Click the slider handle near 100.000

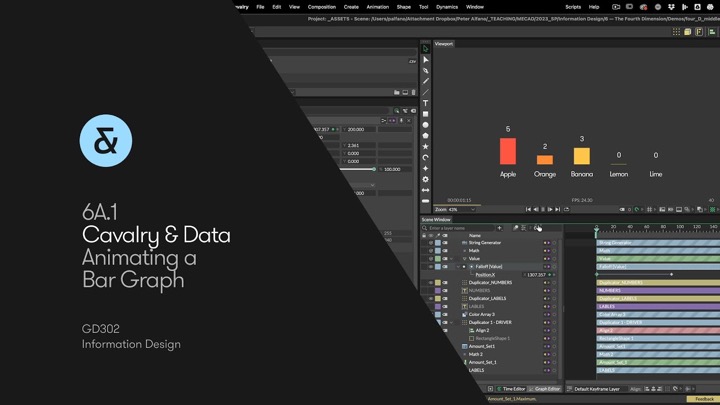pyautogui.click(x=374, y=169)
